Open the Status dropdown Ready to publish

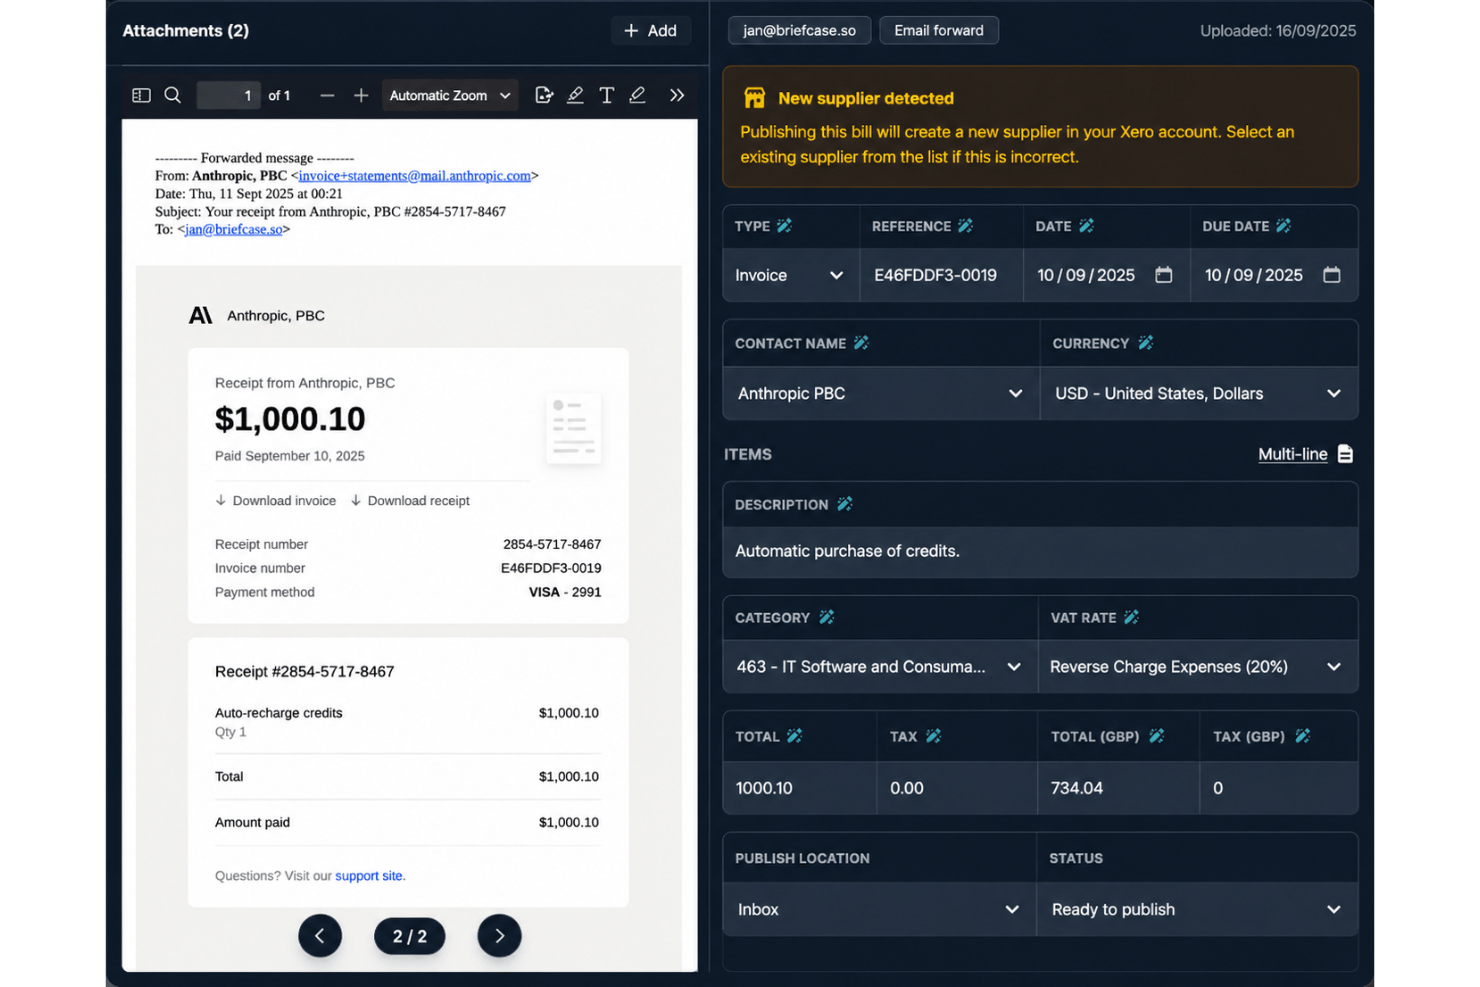(1197, 909)
